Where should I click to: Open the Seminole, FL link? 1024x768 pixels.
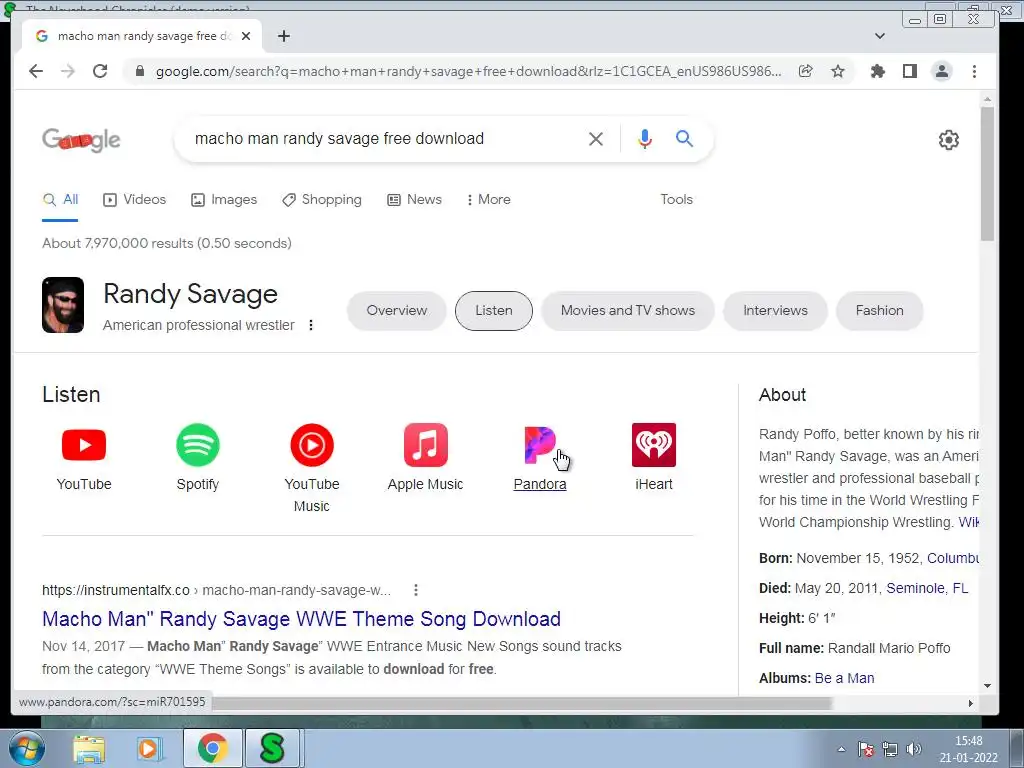(x=927, y=588)
